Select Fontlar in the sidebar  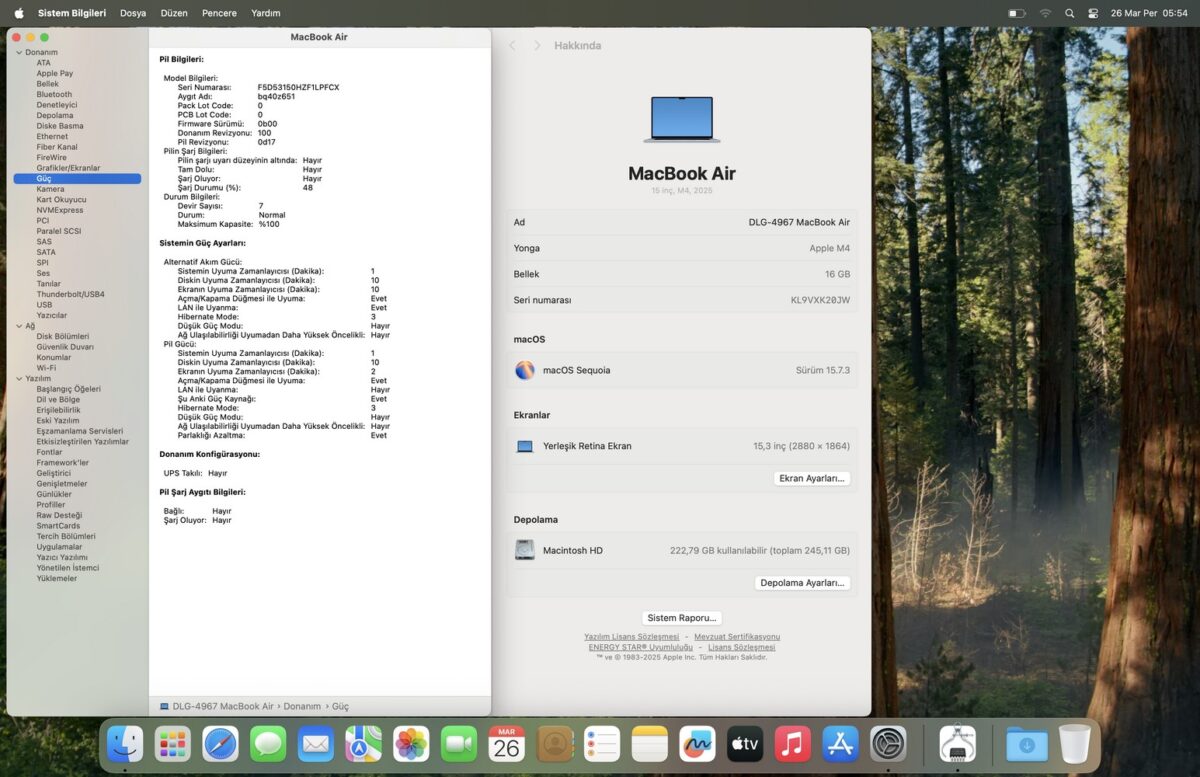[49, 452]
